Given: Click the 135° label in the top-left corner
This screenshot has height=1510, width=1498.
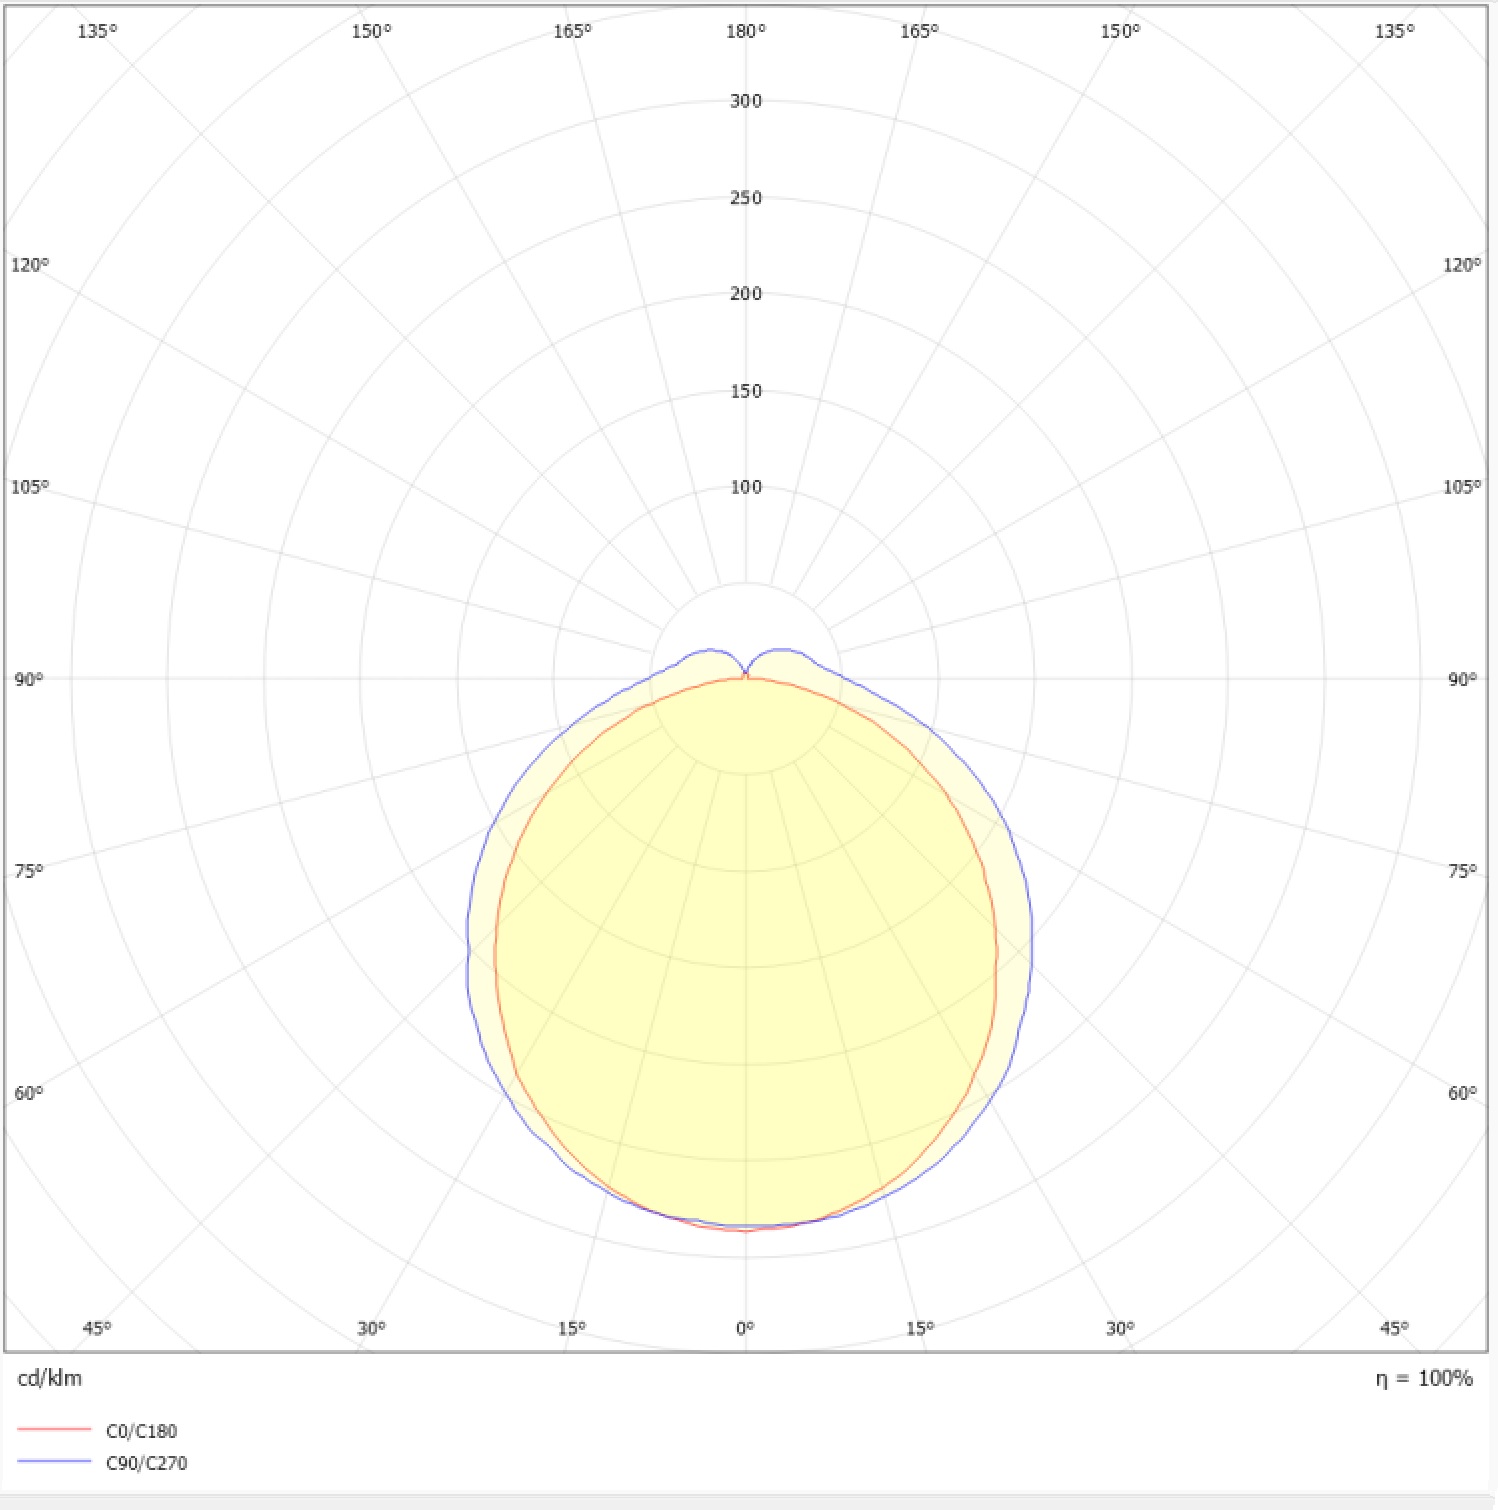Looking at the screenshot, I should click(x=97, y=31).
